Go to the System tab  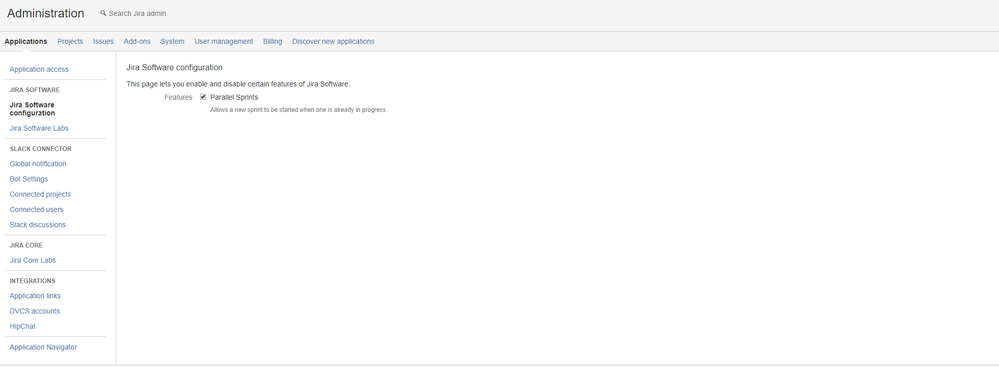tap(172, 41)
